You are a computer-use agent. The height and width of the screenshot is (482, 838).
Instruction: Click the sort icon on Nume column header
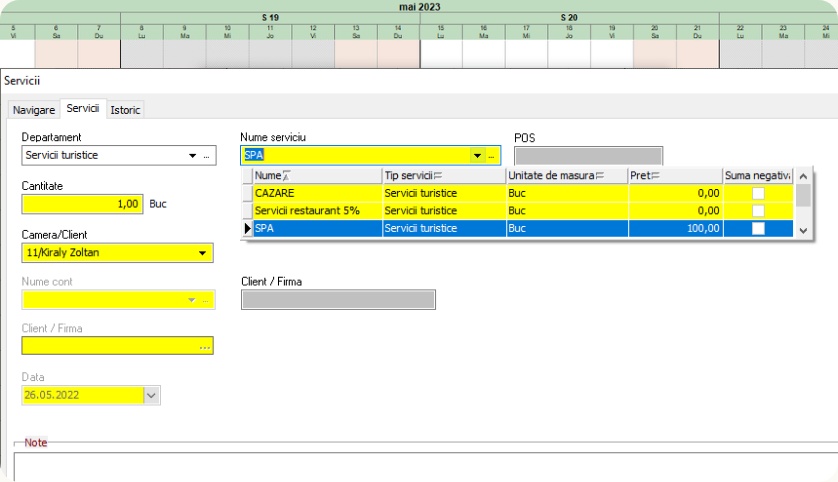287,176
